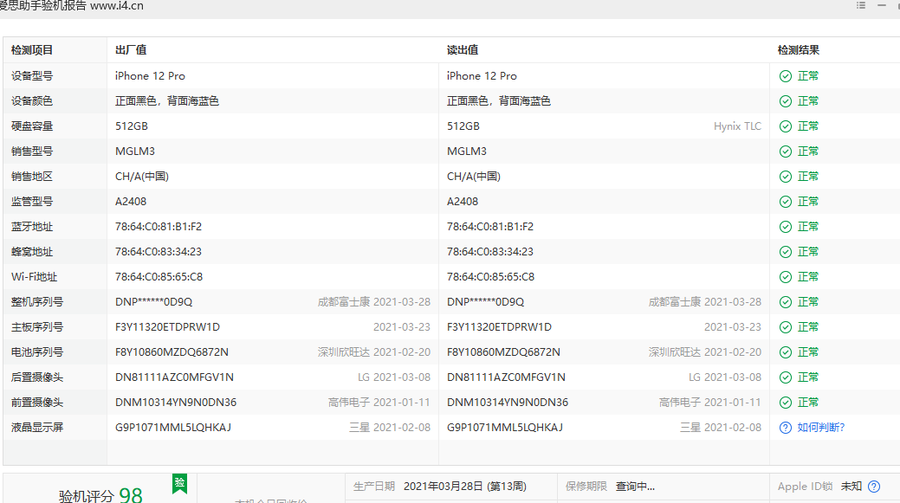Click the 检测结果 column header
This screenshot has width=900, height=503.
pyautogui.click(x=798, y=50)
